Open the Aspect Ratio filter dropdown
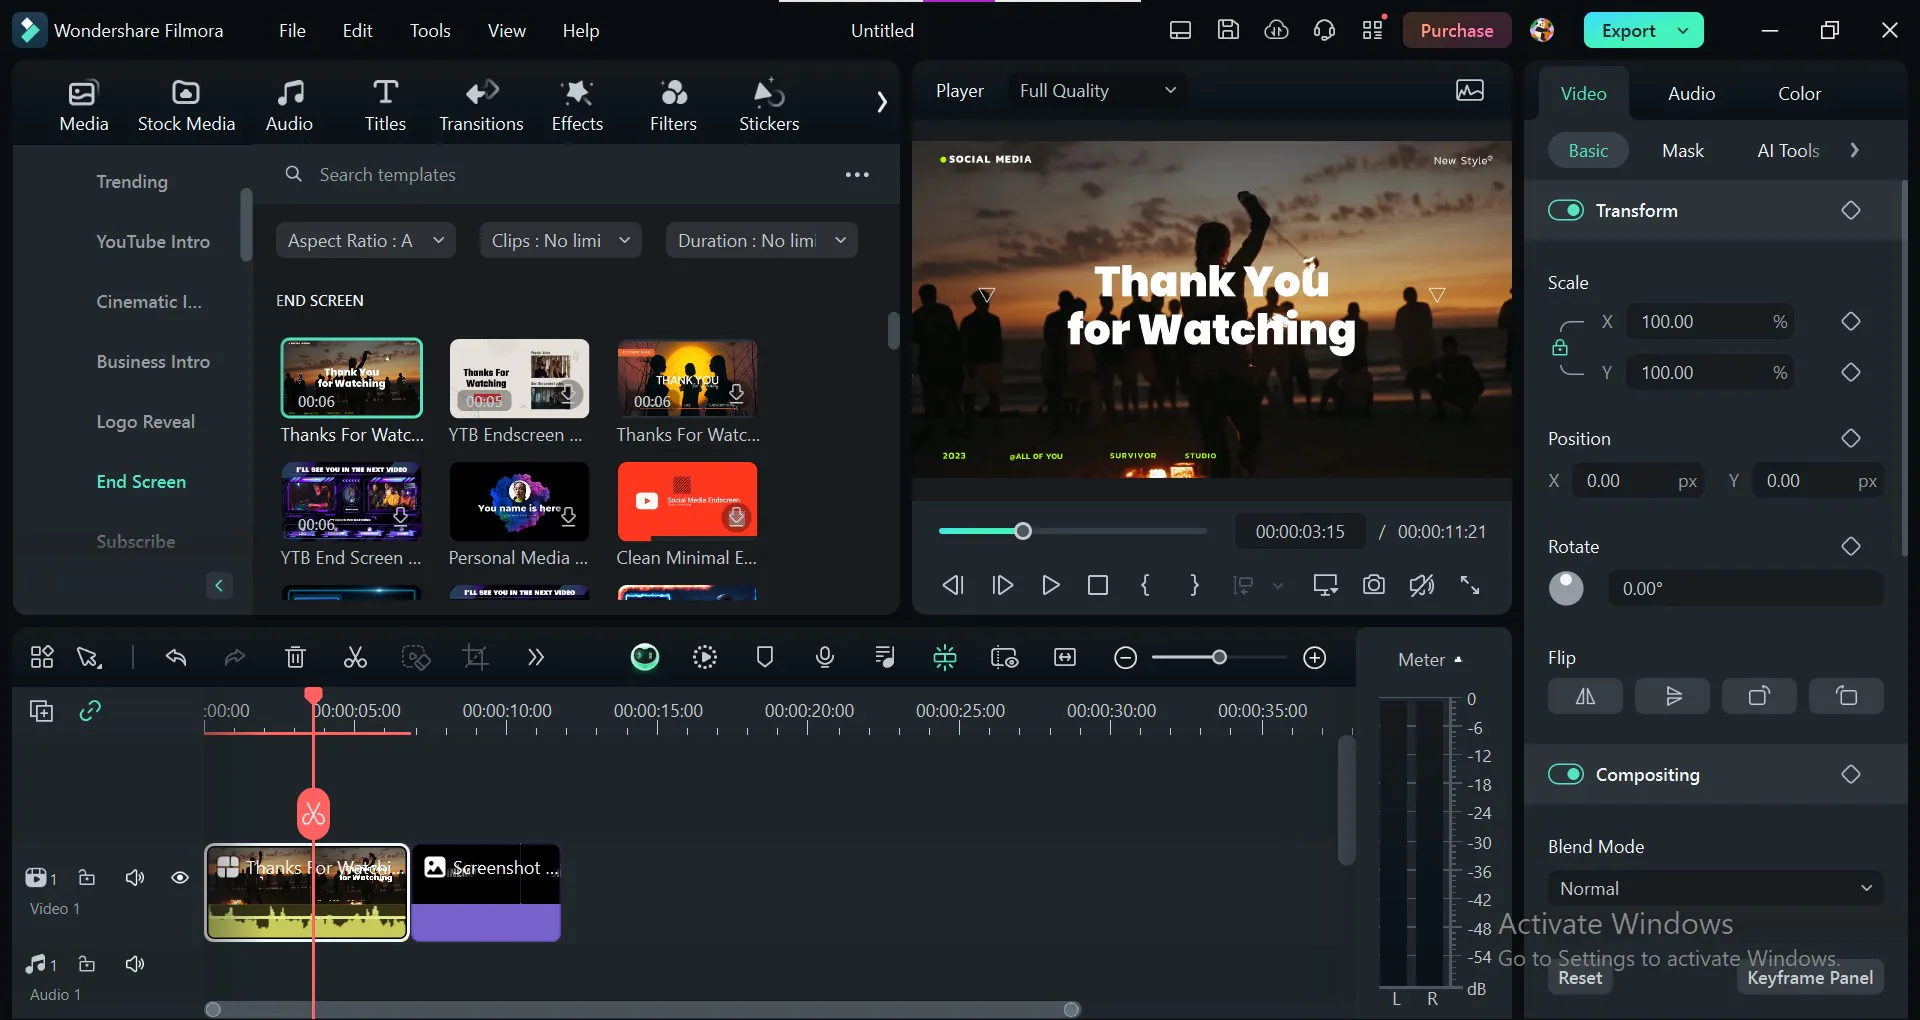This screenshot has width=1920, height=1020. tap(366, 240)
